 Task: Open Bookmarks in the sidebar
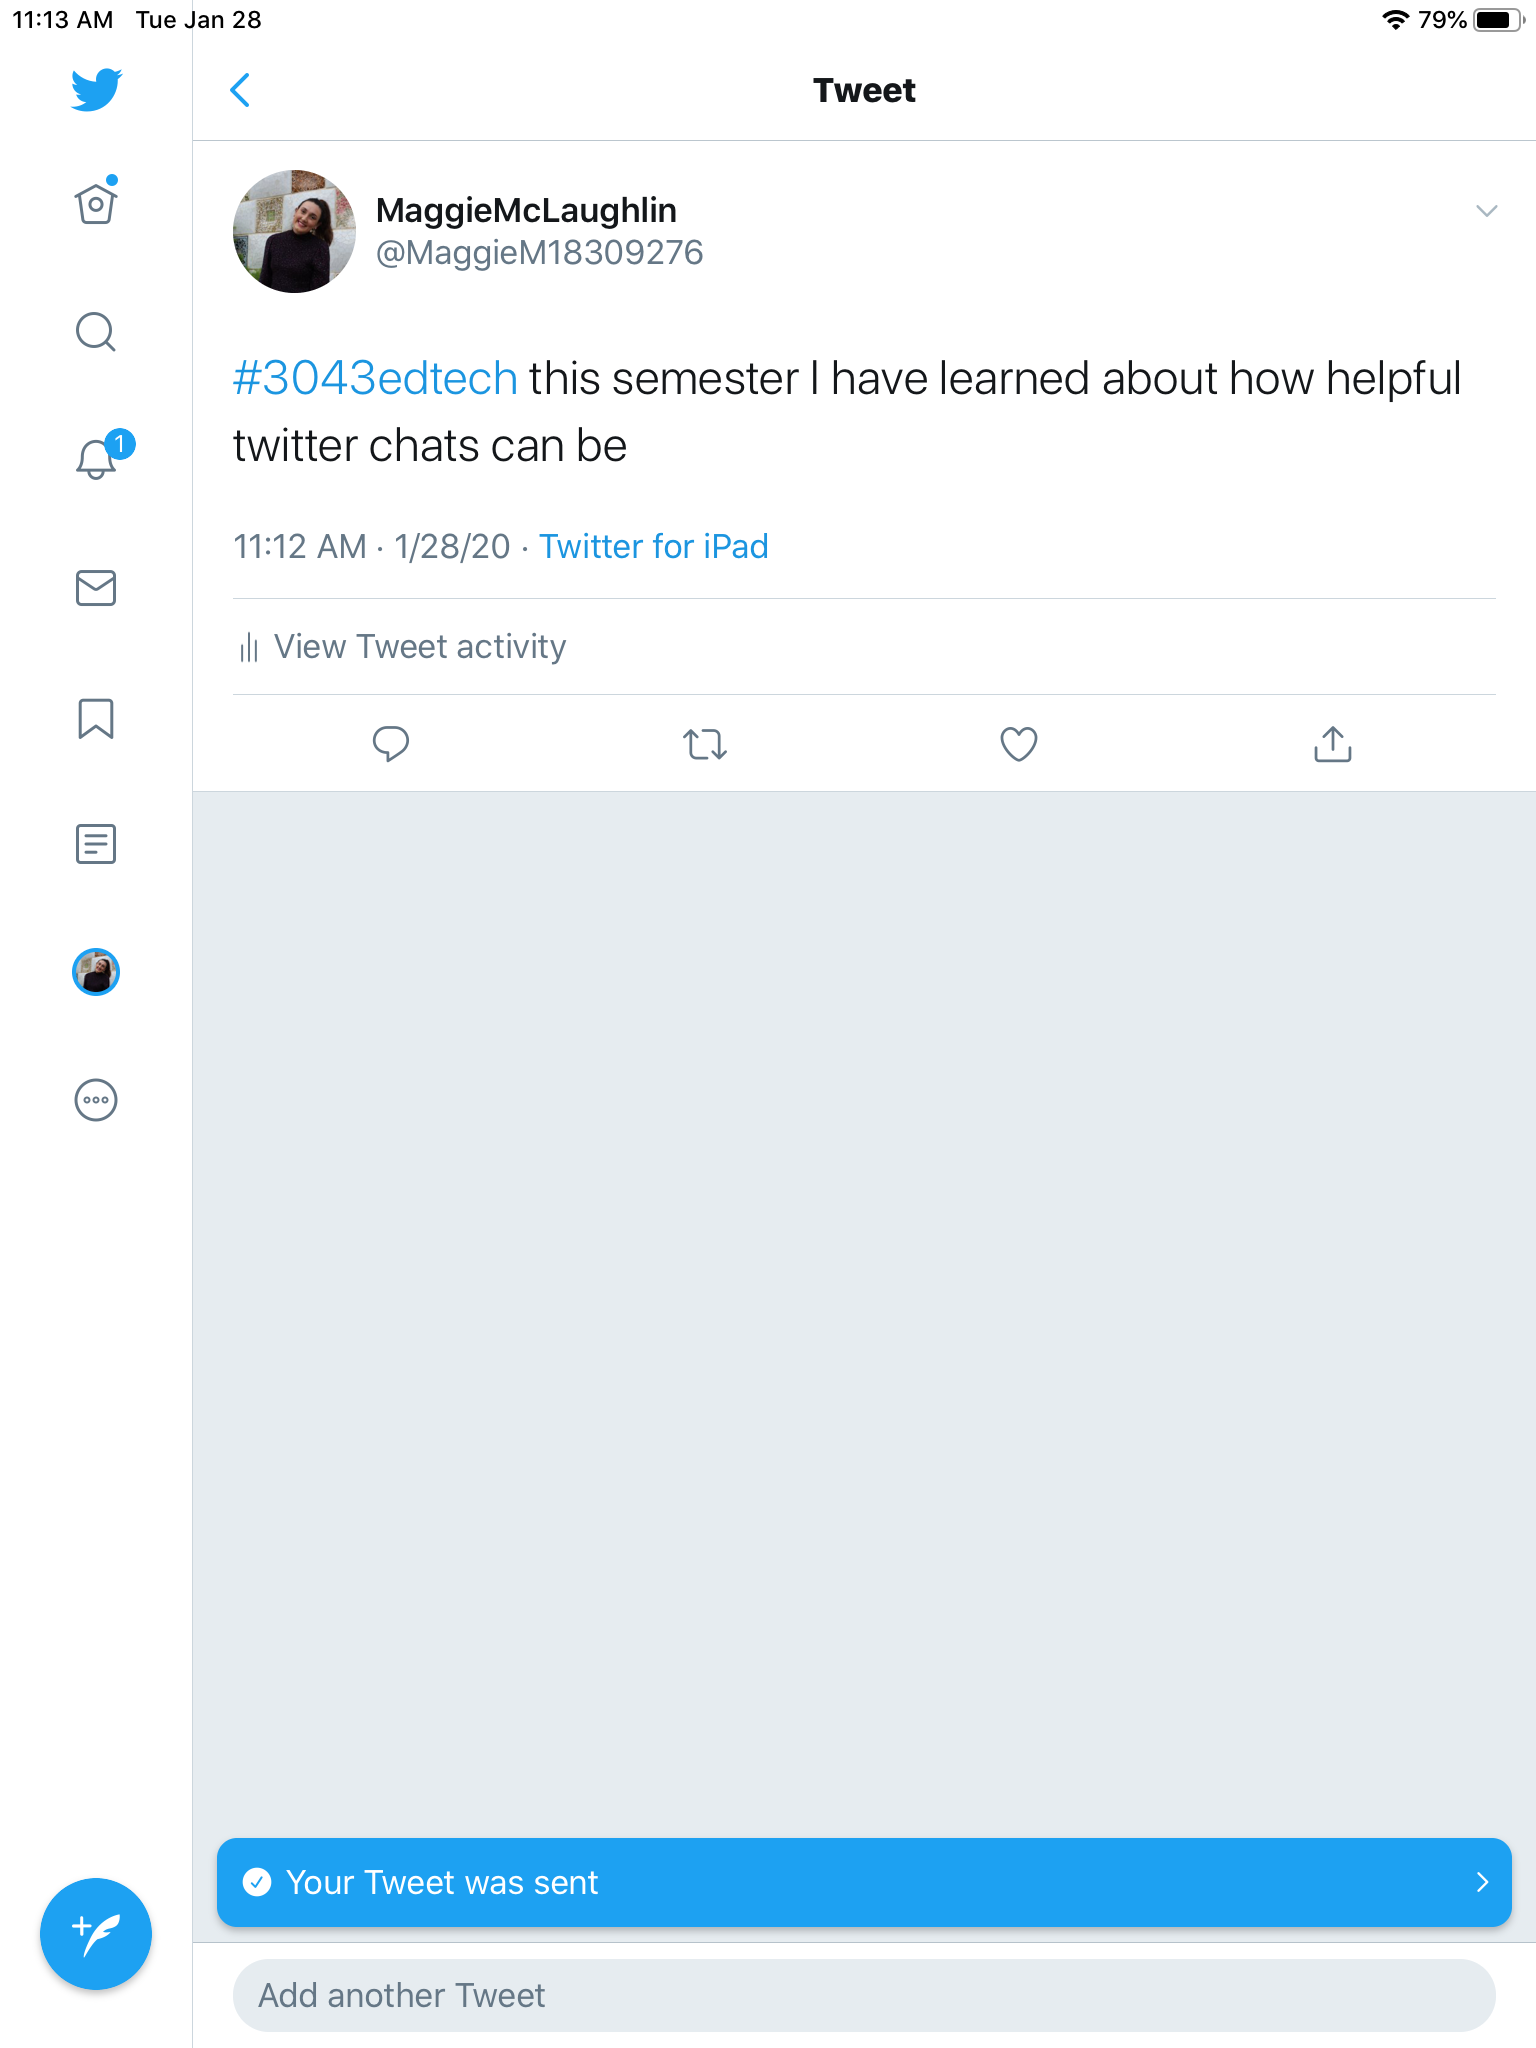click(x=96, y=718)
